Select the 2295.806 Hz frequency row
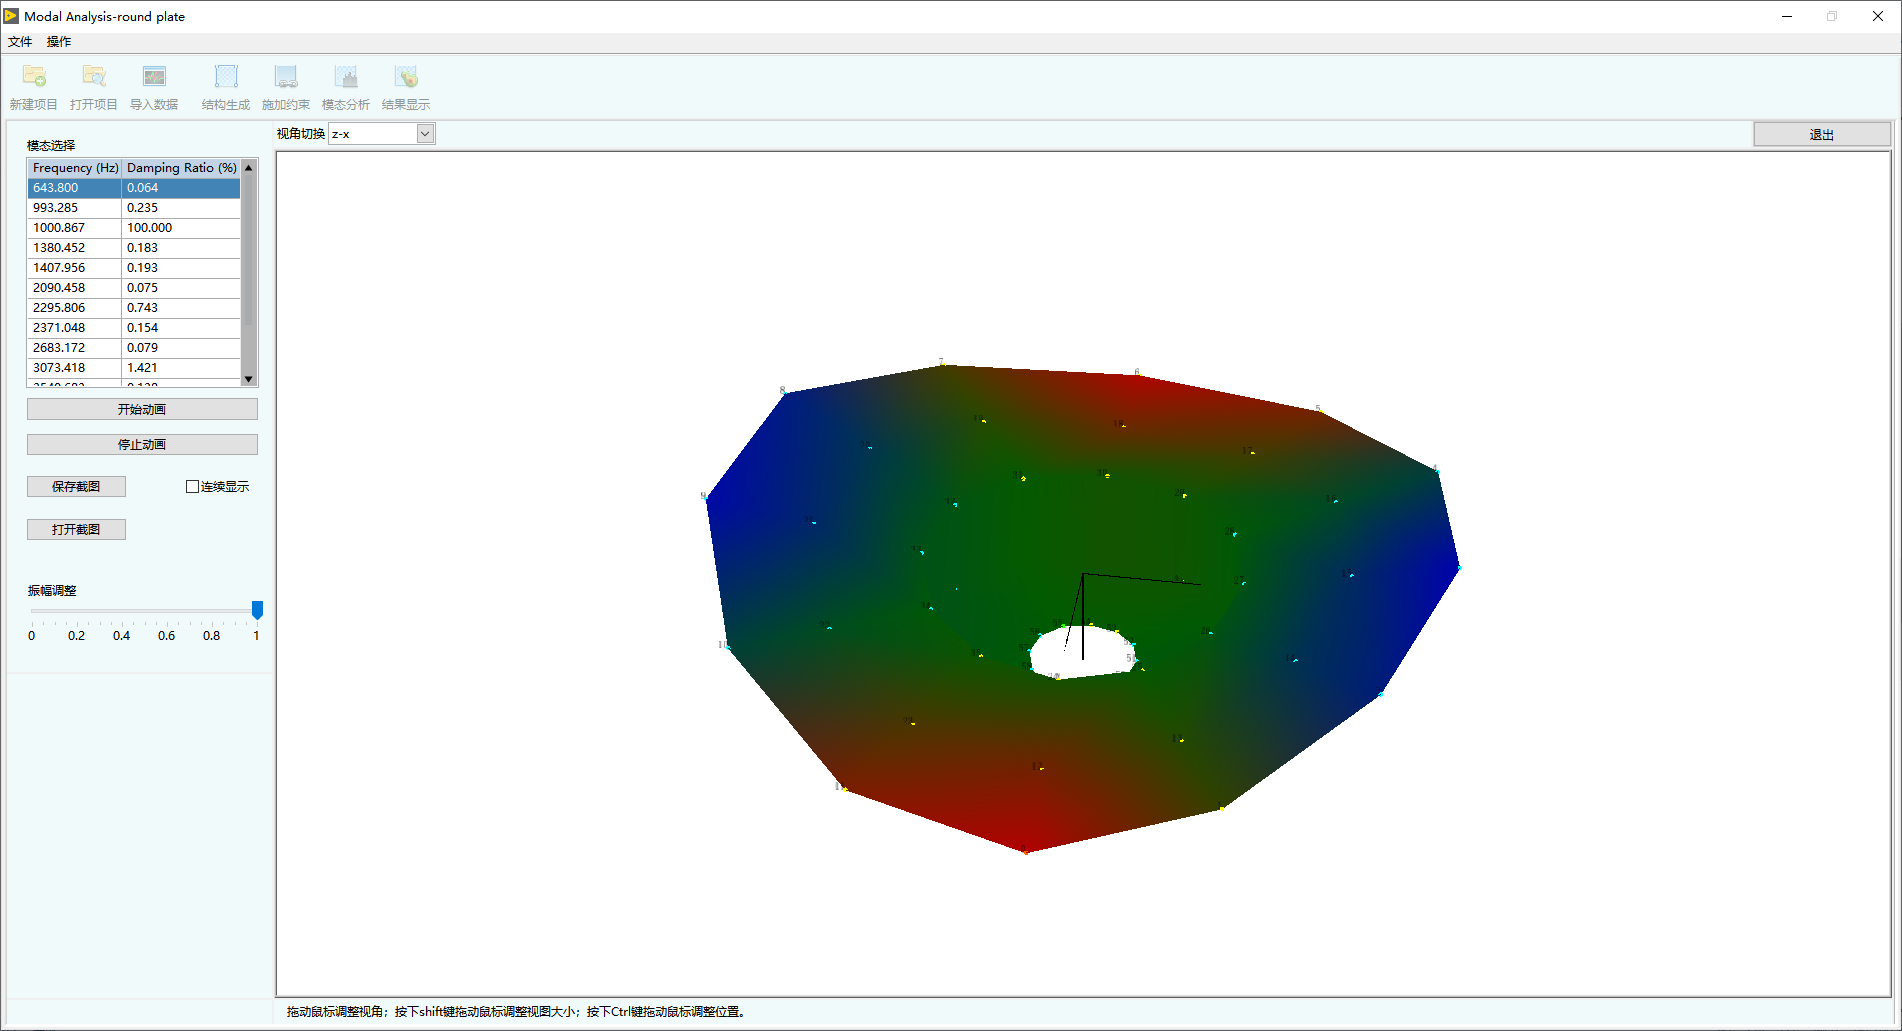 (x=134, y=308)
